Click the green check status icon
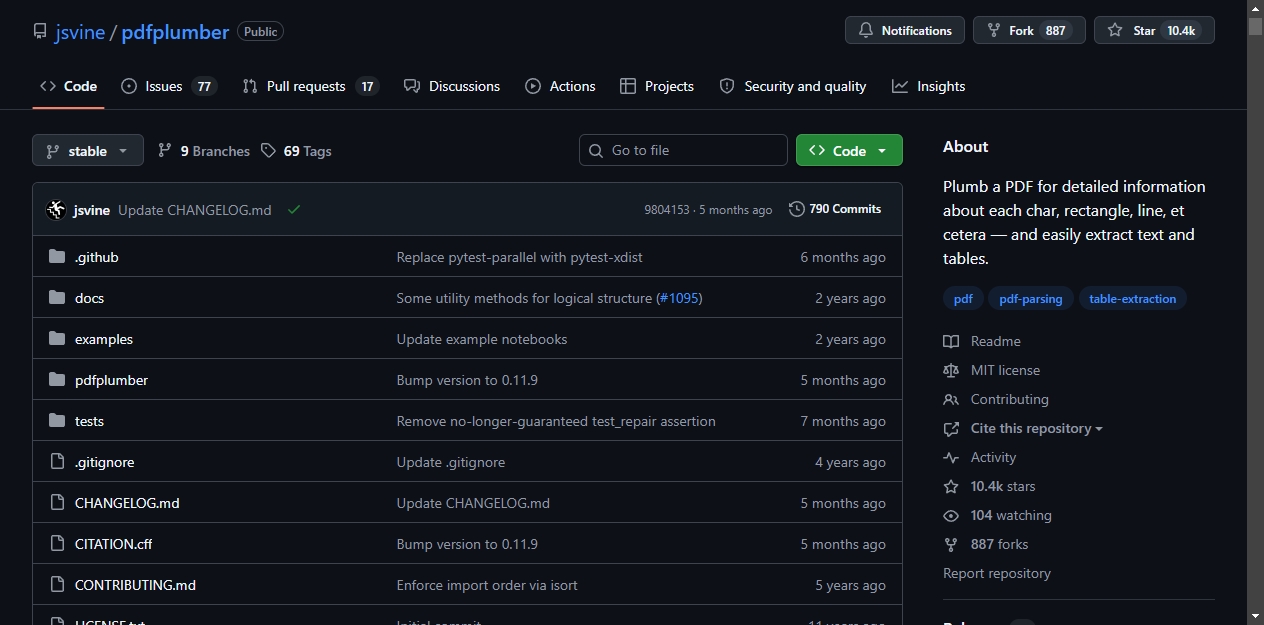 [x=294, y=209]
